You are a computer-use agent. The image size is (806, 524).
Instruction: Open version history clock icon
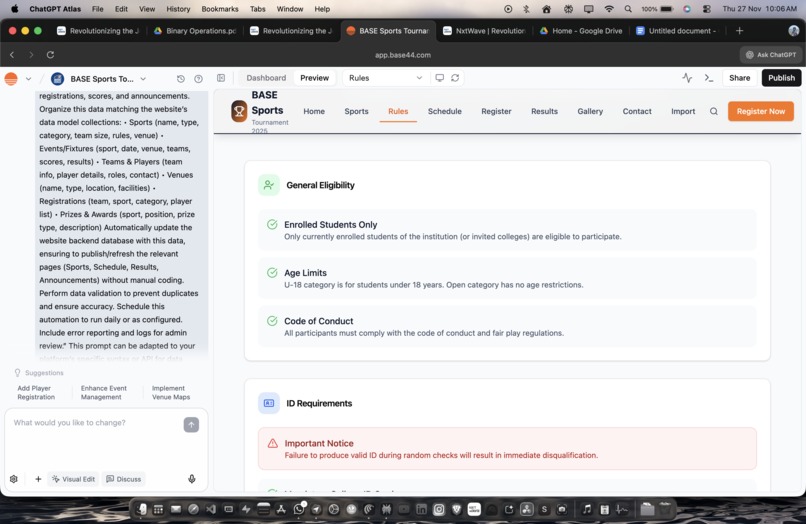point(180,79)
